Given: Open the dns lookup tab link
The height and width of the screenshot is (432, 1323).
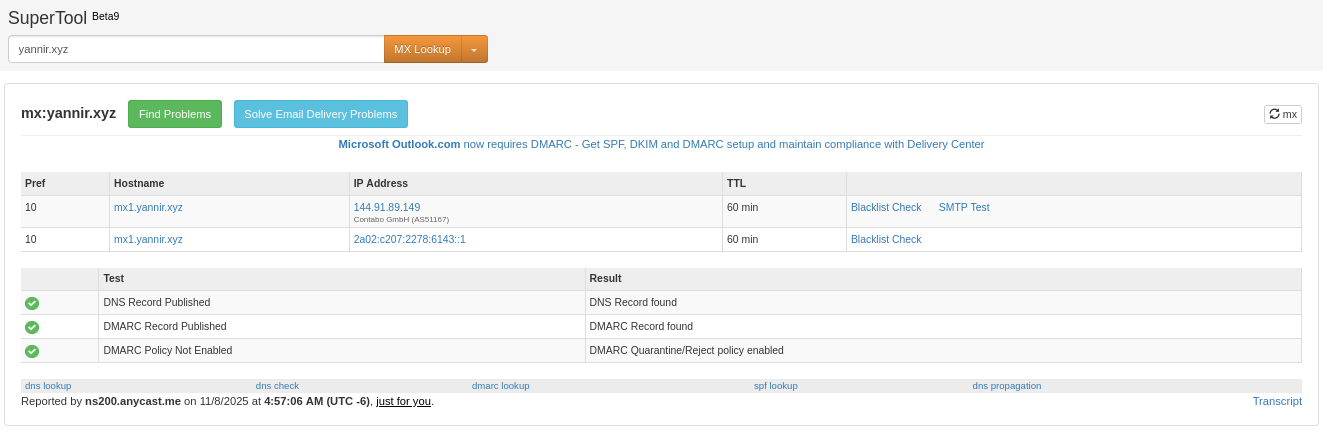Looking at the screenshot, I should click(x=48, y=385).
